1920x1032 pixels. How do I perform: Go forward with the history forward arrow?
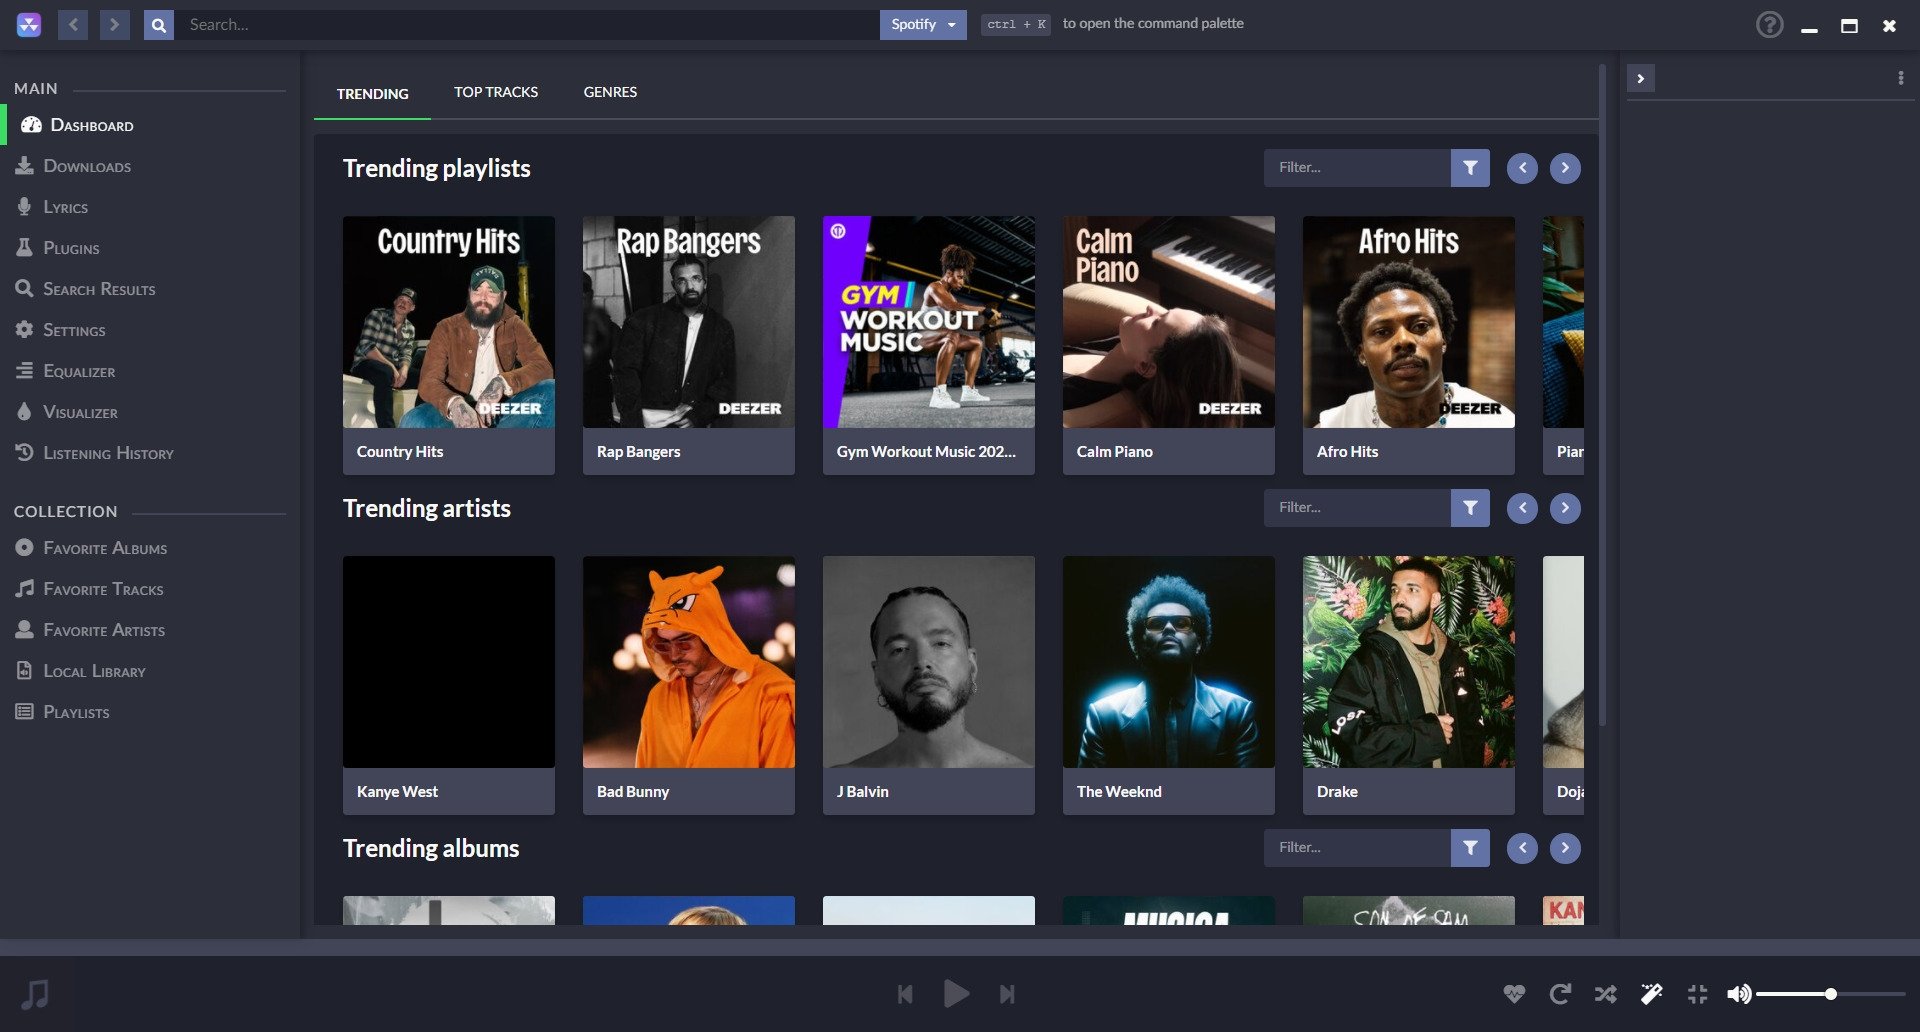pos(115,24)
